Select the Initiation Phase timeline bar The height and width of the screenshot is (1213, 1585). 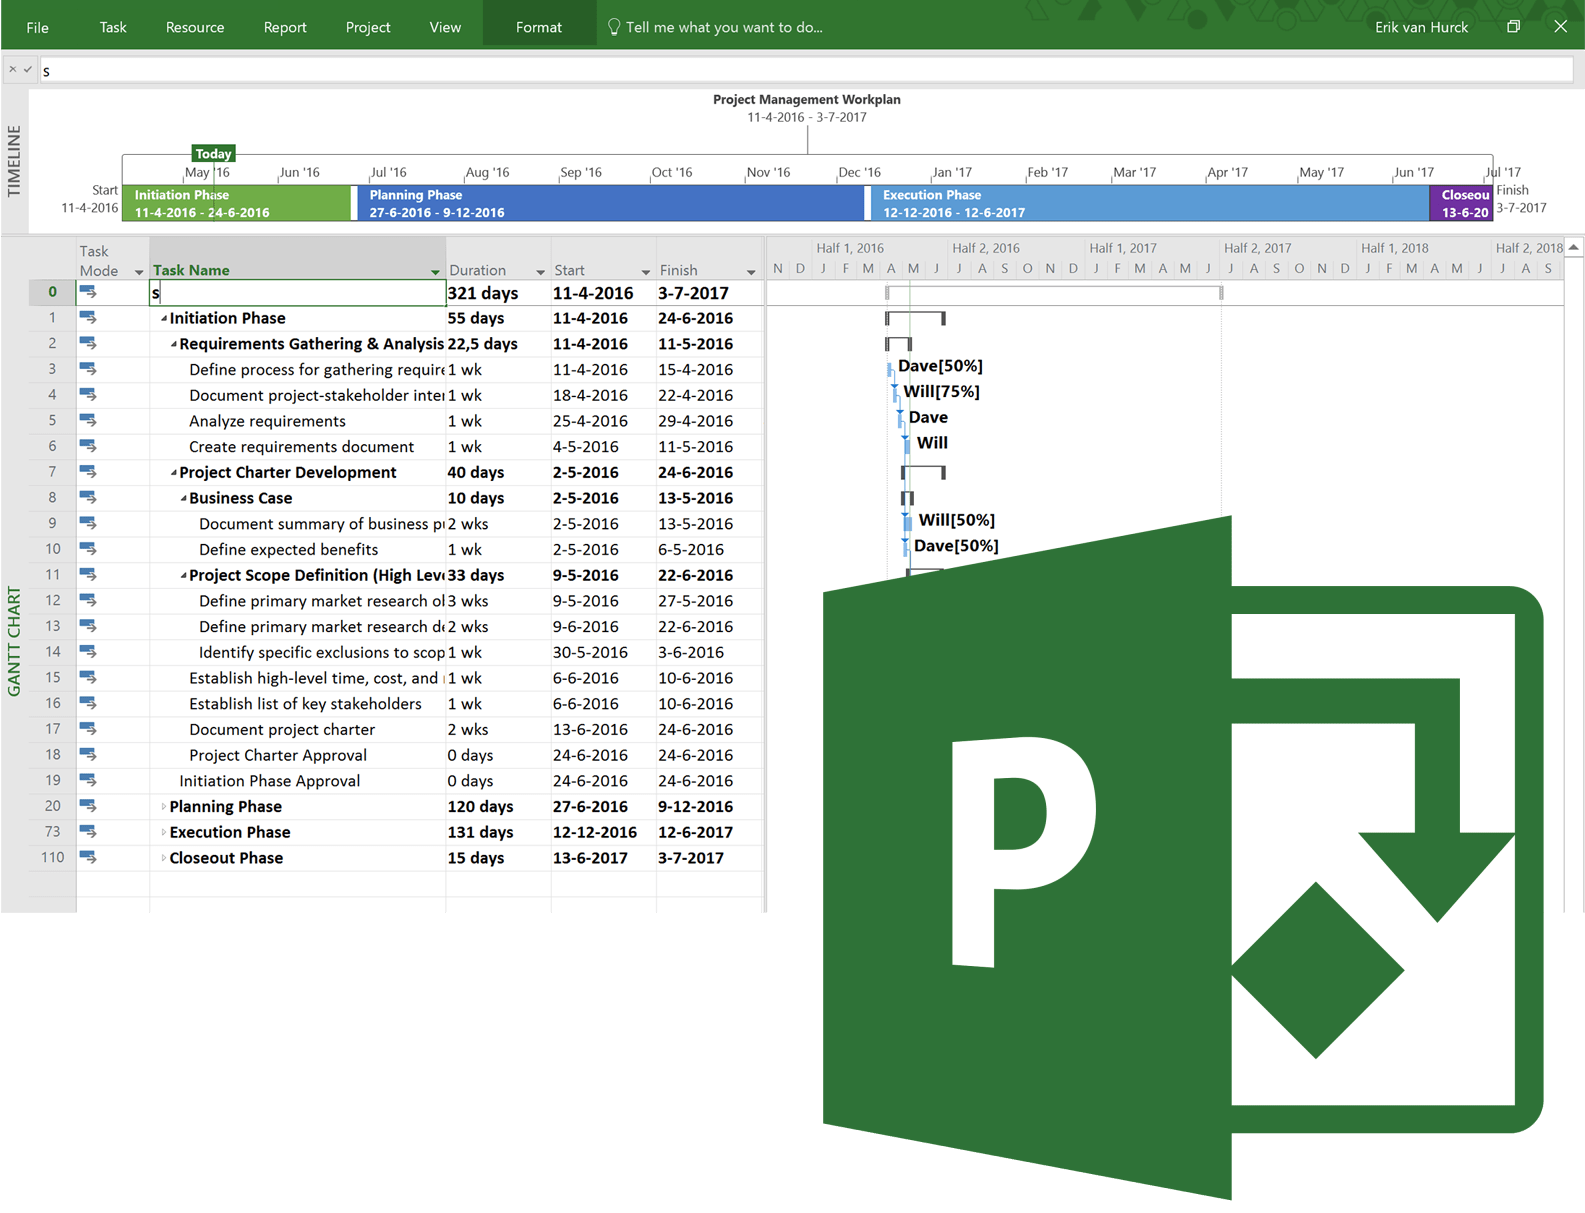tap(237, 203)
